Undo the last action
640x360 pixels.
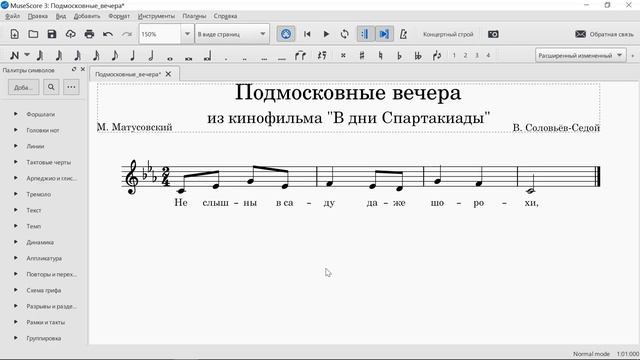tap(108, 34)
